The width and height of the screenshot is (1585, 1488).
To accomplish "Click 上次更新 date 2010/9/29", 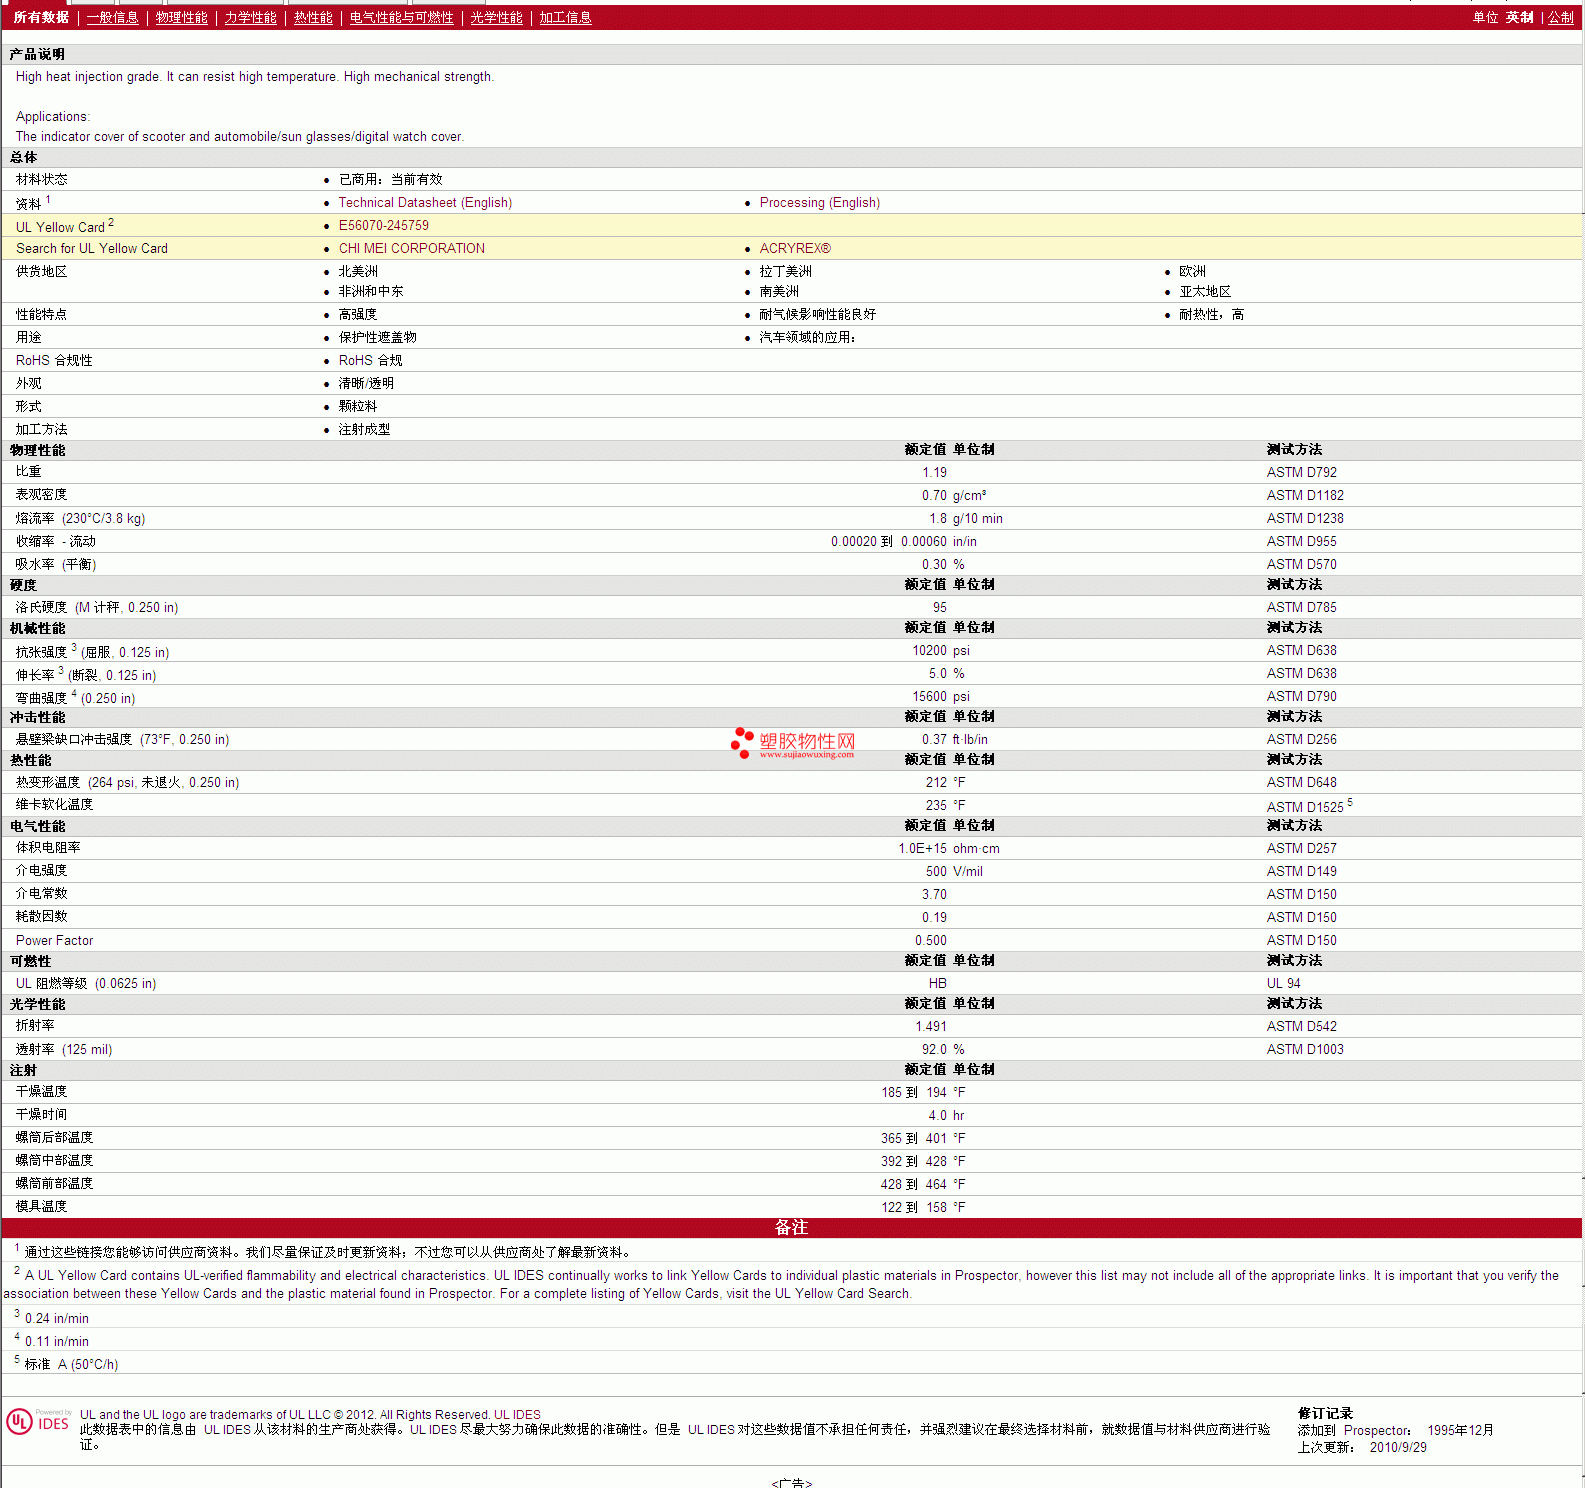I will [x=1398, y=1447].
